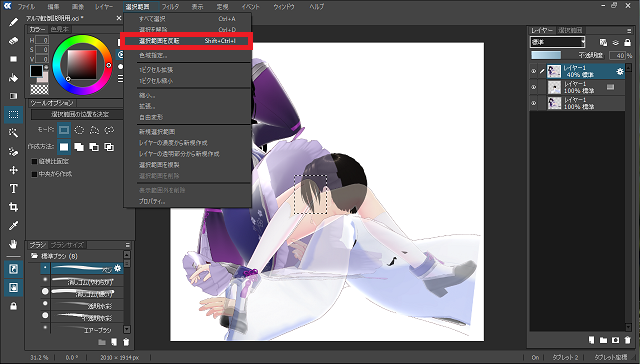
Task: Click the 選択範囲の位置を決定 button
Action: [76, 115]
